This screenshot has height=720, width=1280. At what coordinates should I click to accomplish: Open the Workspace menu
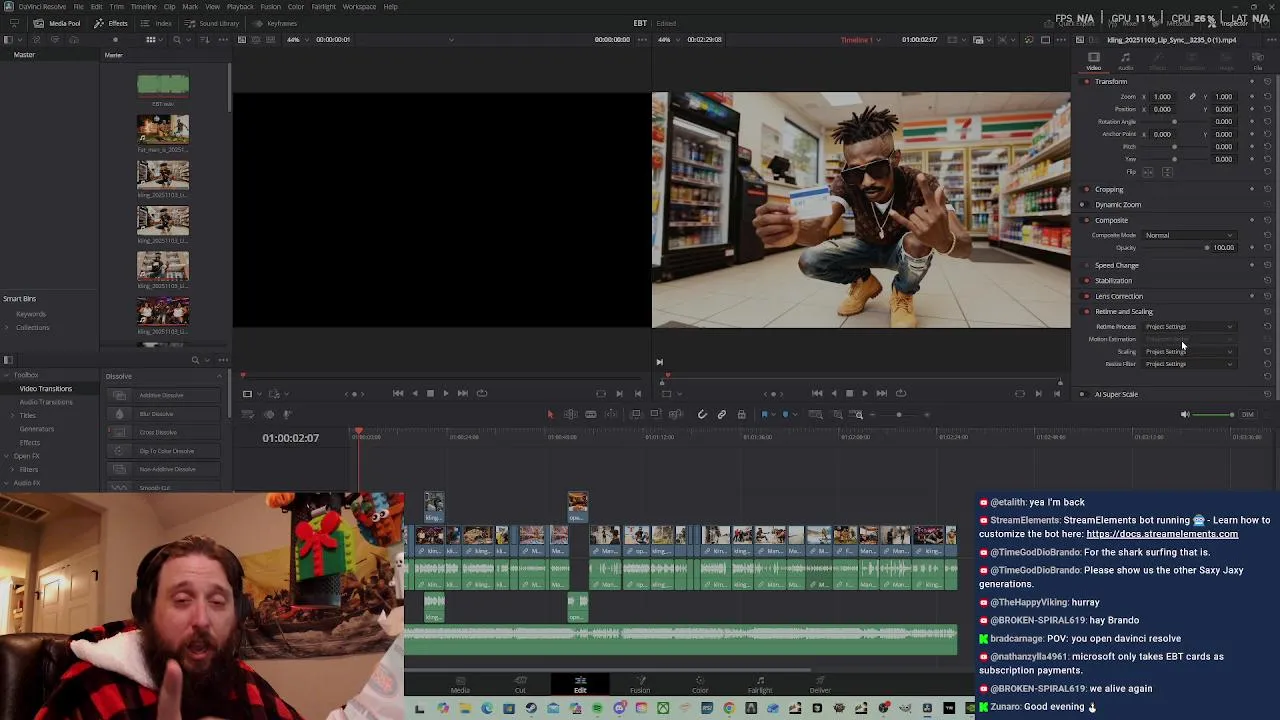pos(359,7)
